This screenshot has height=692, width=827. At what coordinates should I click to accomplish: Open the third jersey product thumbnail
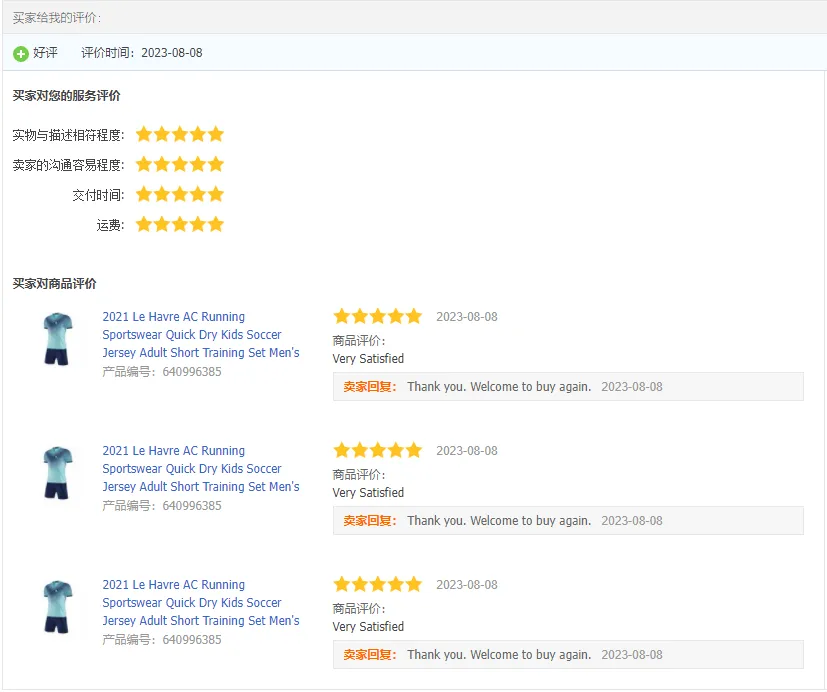(x=58, y=607)
